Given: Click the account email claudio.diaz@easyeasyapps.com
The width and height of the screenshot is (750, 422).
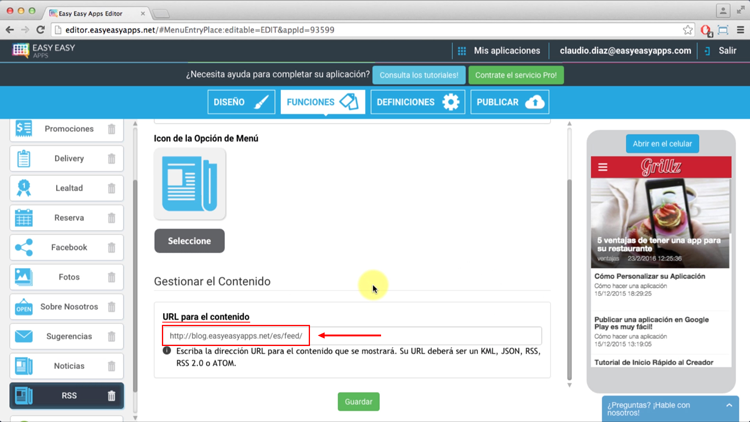Looking at the screenshot, I should [626, 51].
